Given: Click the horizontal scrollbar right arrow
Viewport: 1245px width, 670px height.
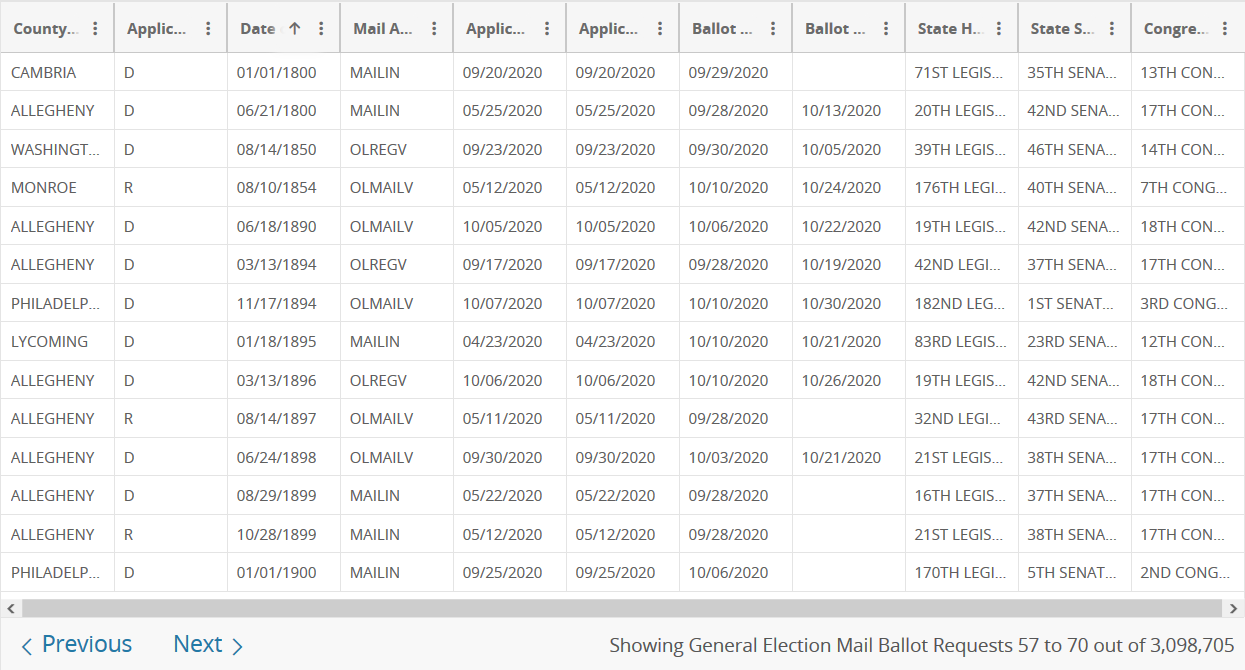Looking at the screenshot, I should (x=1235, y=608).
